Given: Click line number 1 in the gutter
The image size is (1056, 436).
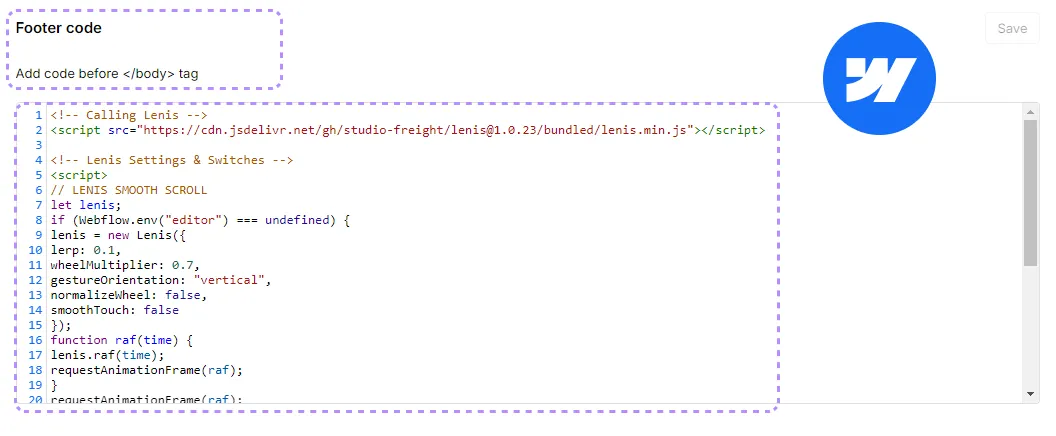Looking at the screenshot, I should pyautogui.click(x=38, y=115).
